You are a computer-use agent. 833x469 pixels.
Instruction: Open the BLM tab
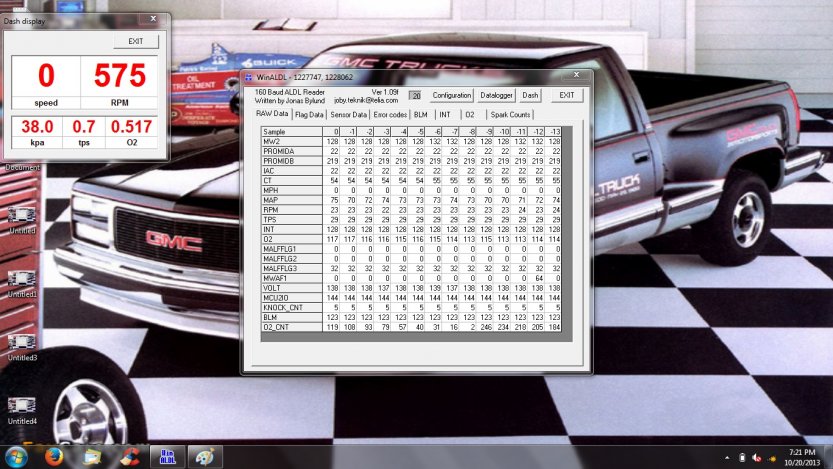pos(421,115)
